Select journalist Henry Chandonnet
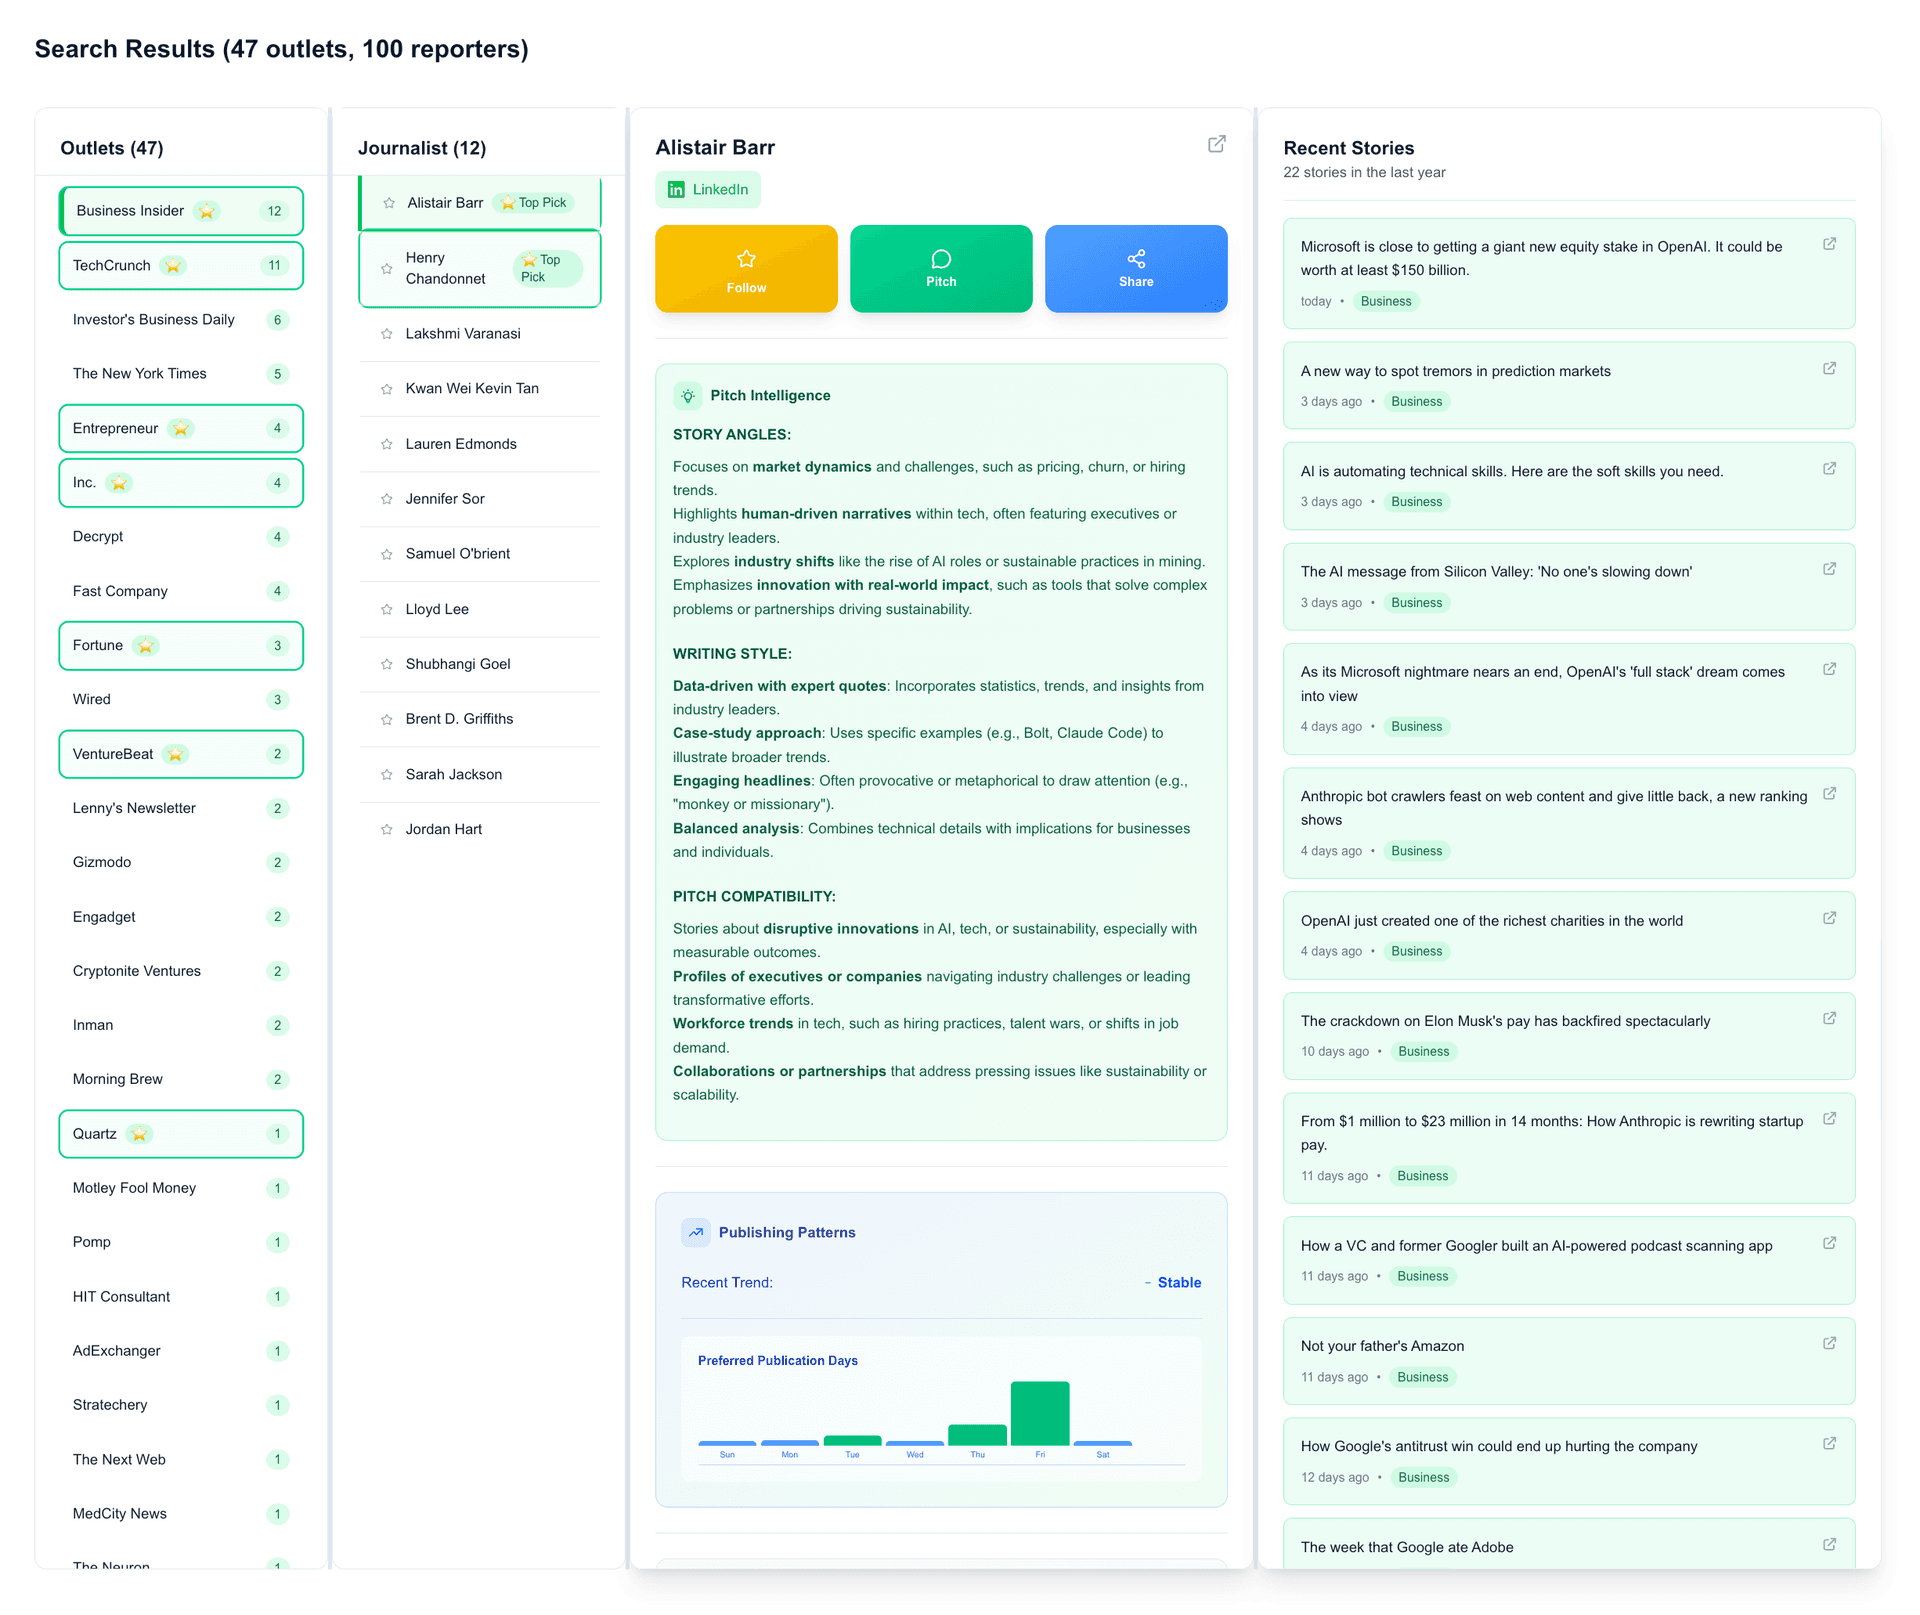The width and height of the screenshot is (1920, 1615). tap(447, 269)
